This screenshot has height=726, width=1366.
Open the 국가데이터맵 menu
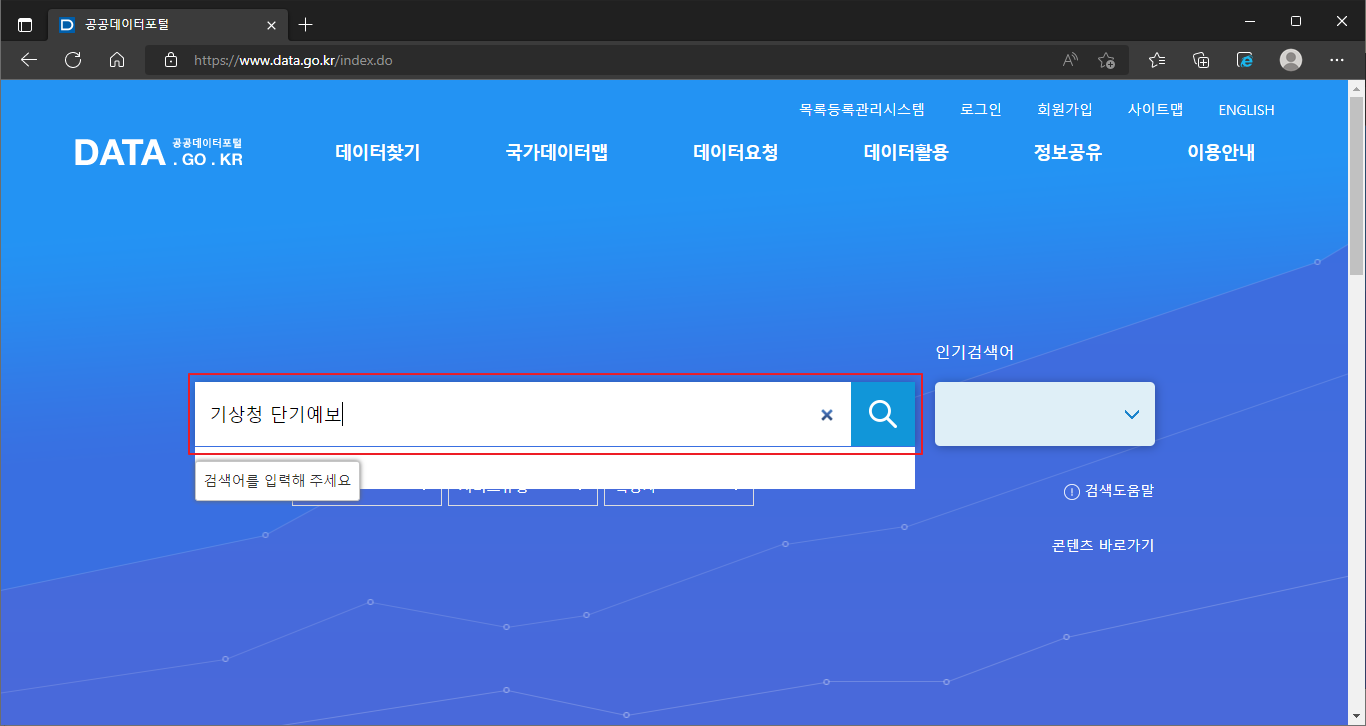(x=557, y=152)
